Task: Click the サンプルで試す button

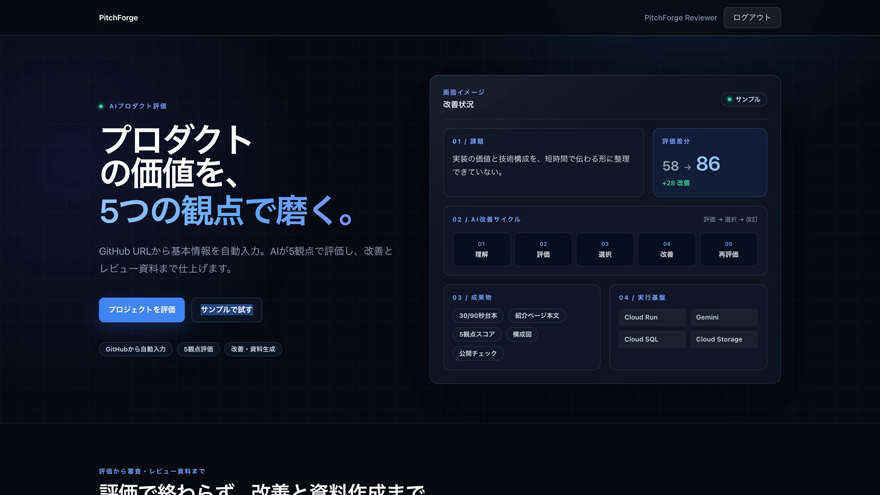Action: click(x=227, y=310)
